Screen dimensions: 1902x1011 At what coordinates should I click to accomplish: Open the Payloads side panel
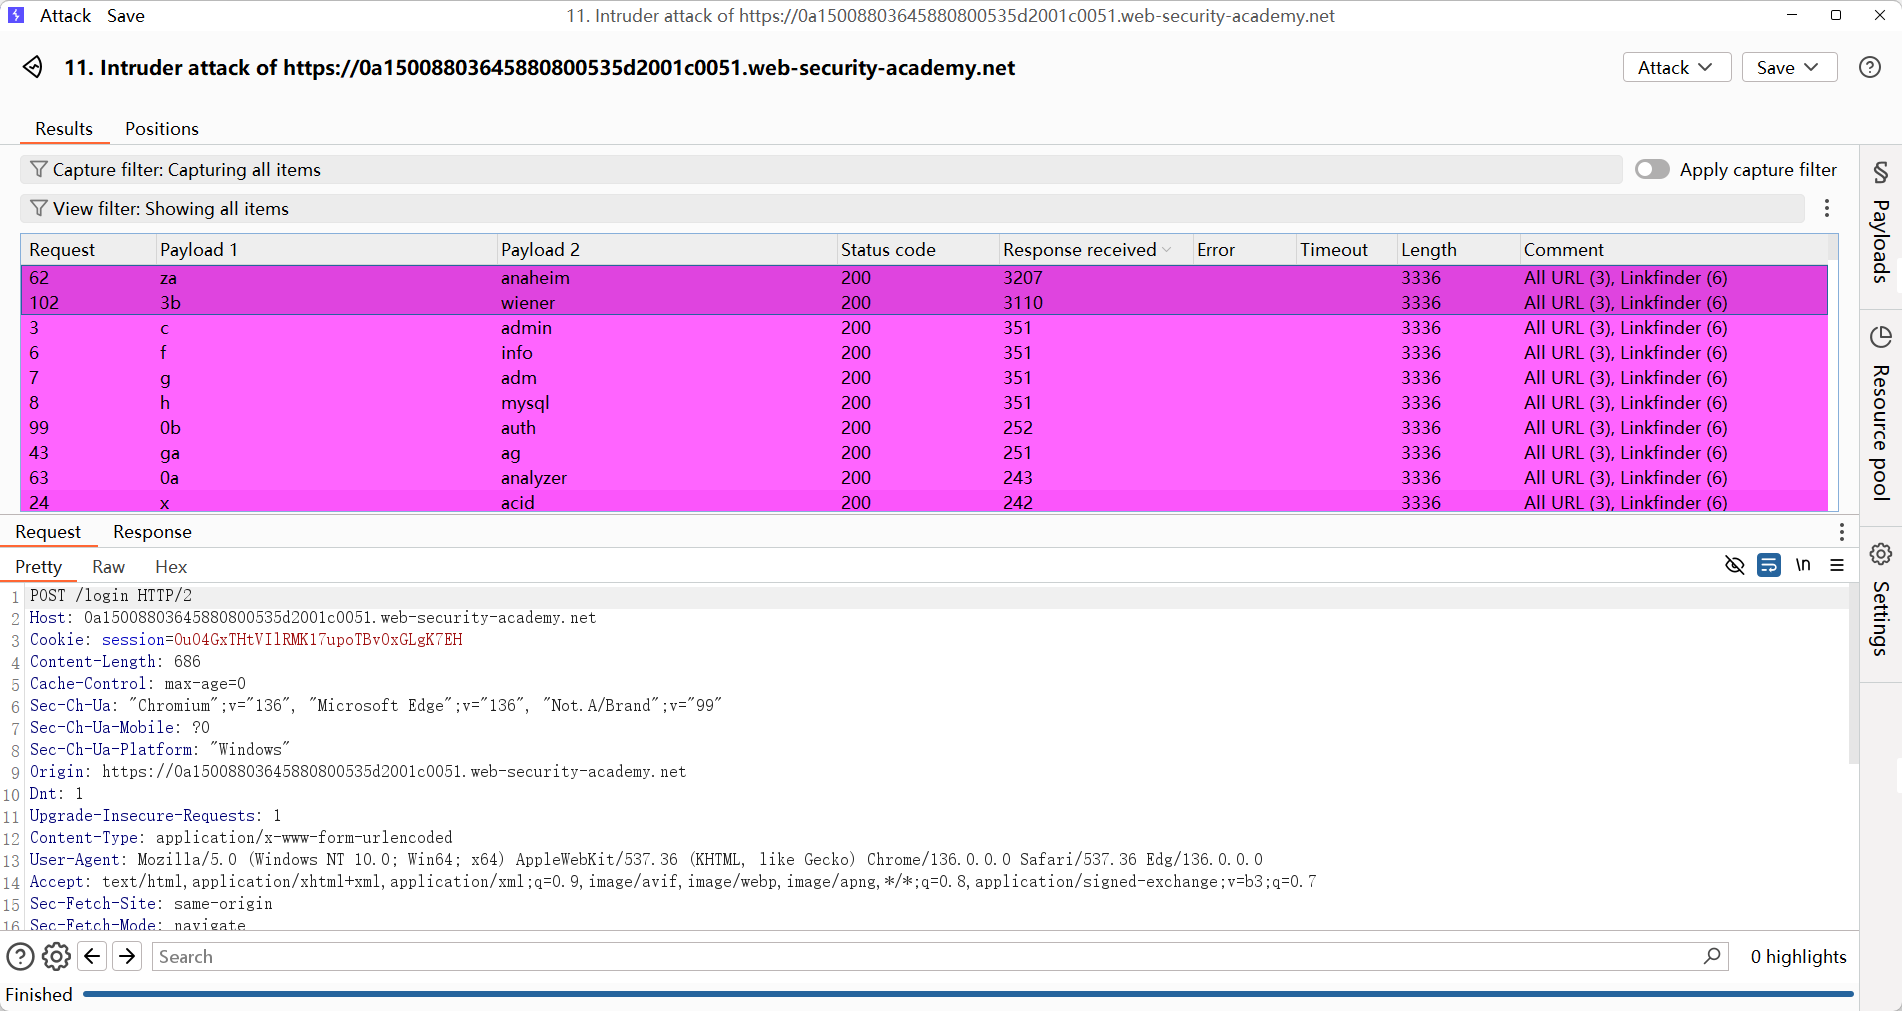coord(1880,225)
